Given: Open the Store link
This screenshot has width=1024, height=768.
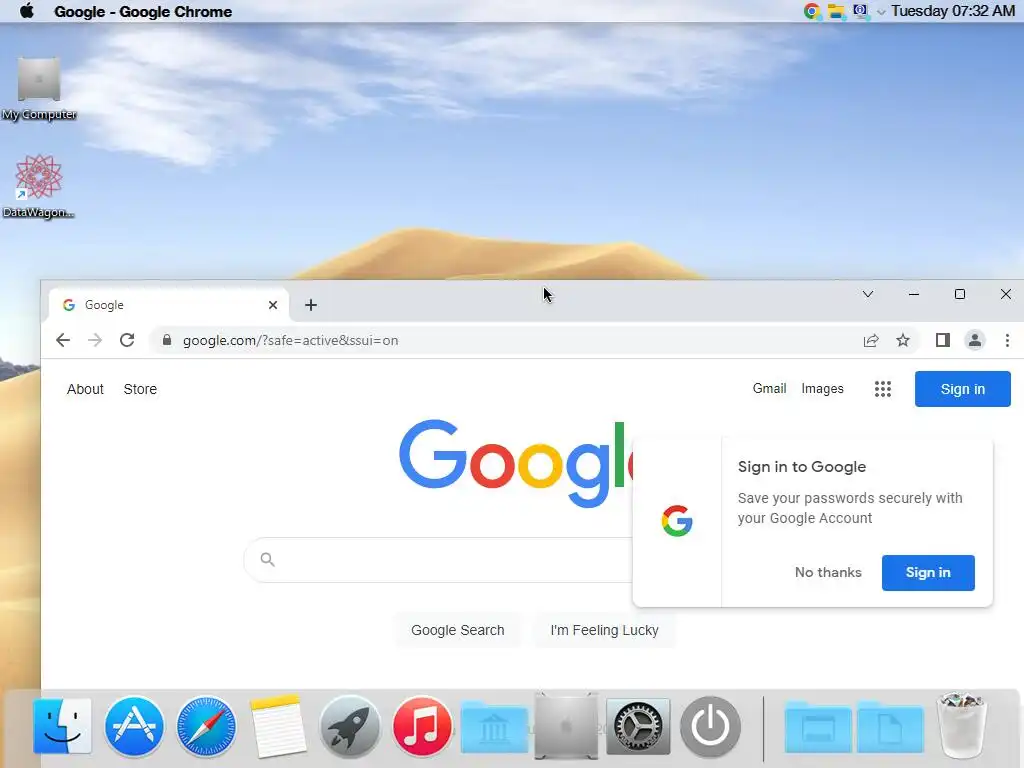Looking at the screenshot, I should click(x=140, y=389).
